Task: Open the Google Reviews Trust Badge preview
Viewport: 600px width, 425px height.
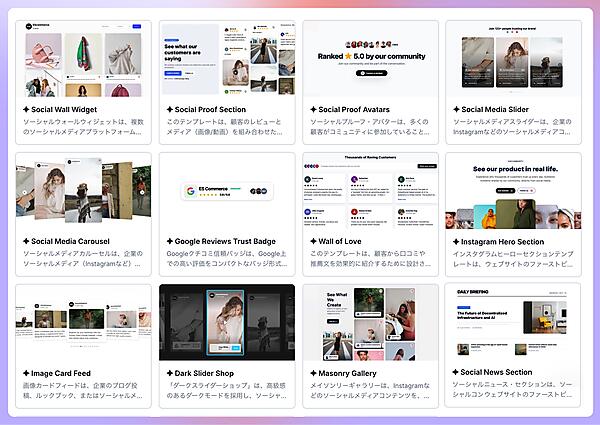Action: pyautogui.click(x=227, y=191)
